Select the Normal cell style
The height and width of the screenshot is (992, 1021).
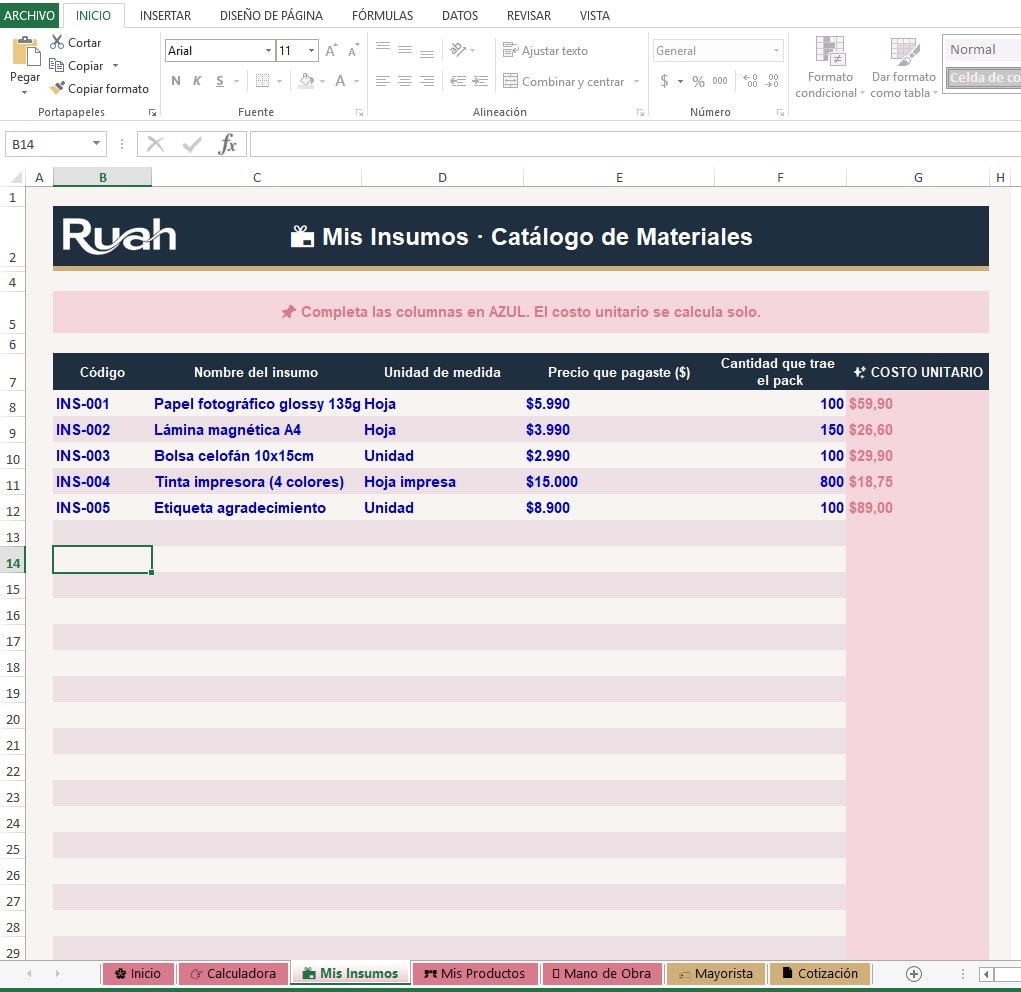click(x=983, y=50)
